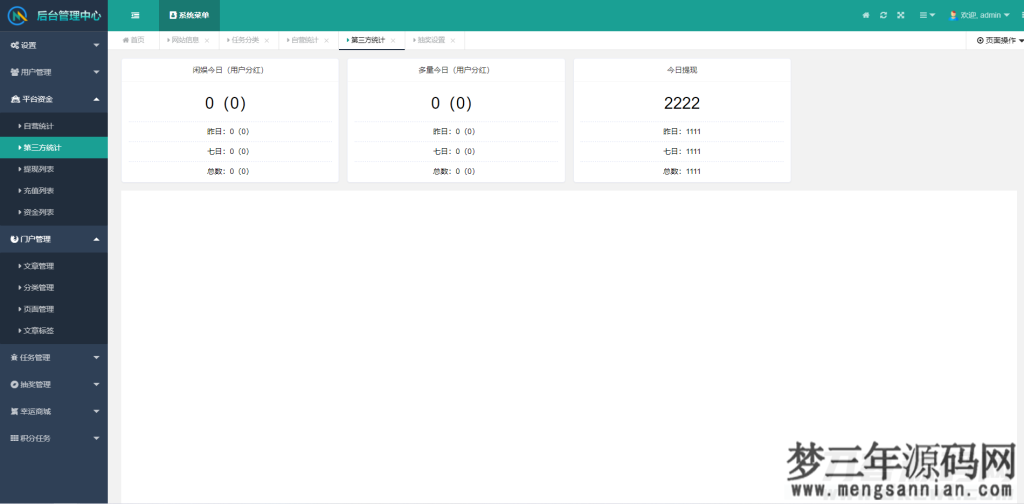Screen dimensions: 1024x504
Task: Open 文章管理 in the sidebar
Action: point(39,266)
